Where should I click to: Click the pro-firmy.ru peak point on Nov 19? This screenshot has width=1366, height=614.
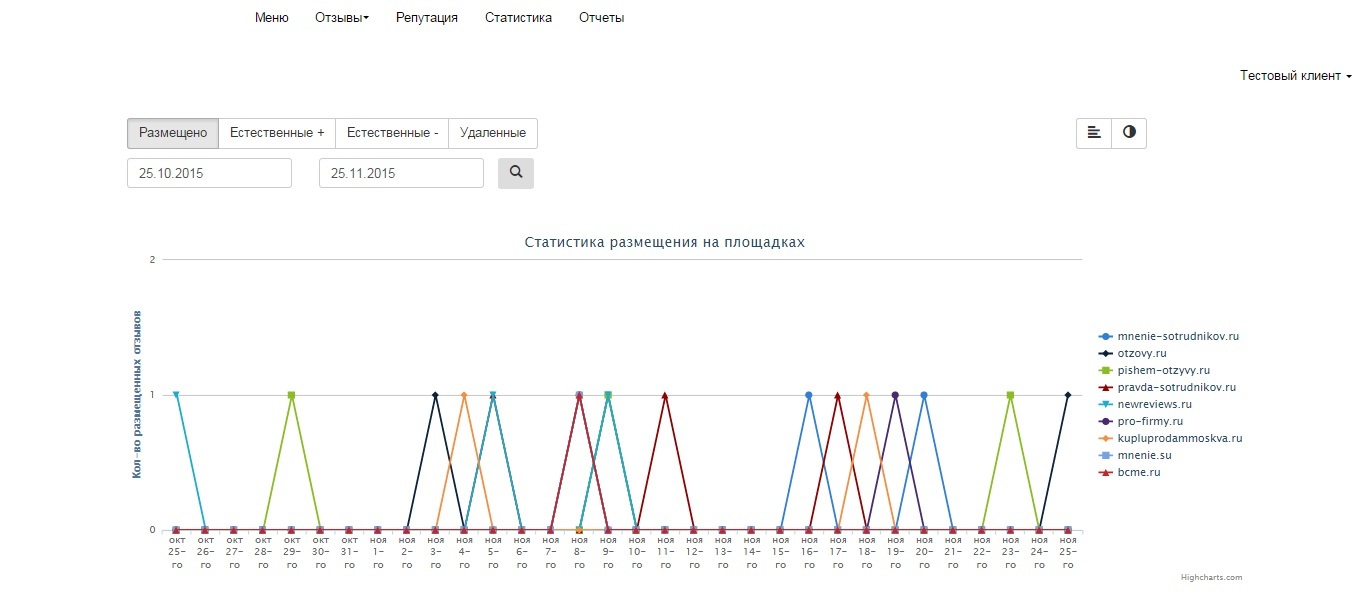point(895,395)
